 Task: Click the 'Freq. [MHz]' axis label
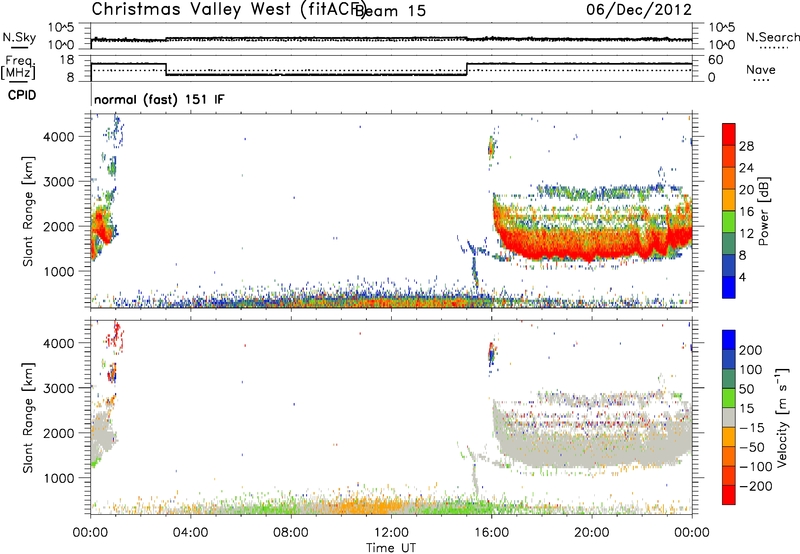18,67
